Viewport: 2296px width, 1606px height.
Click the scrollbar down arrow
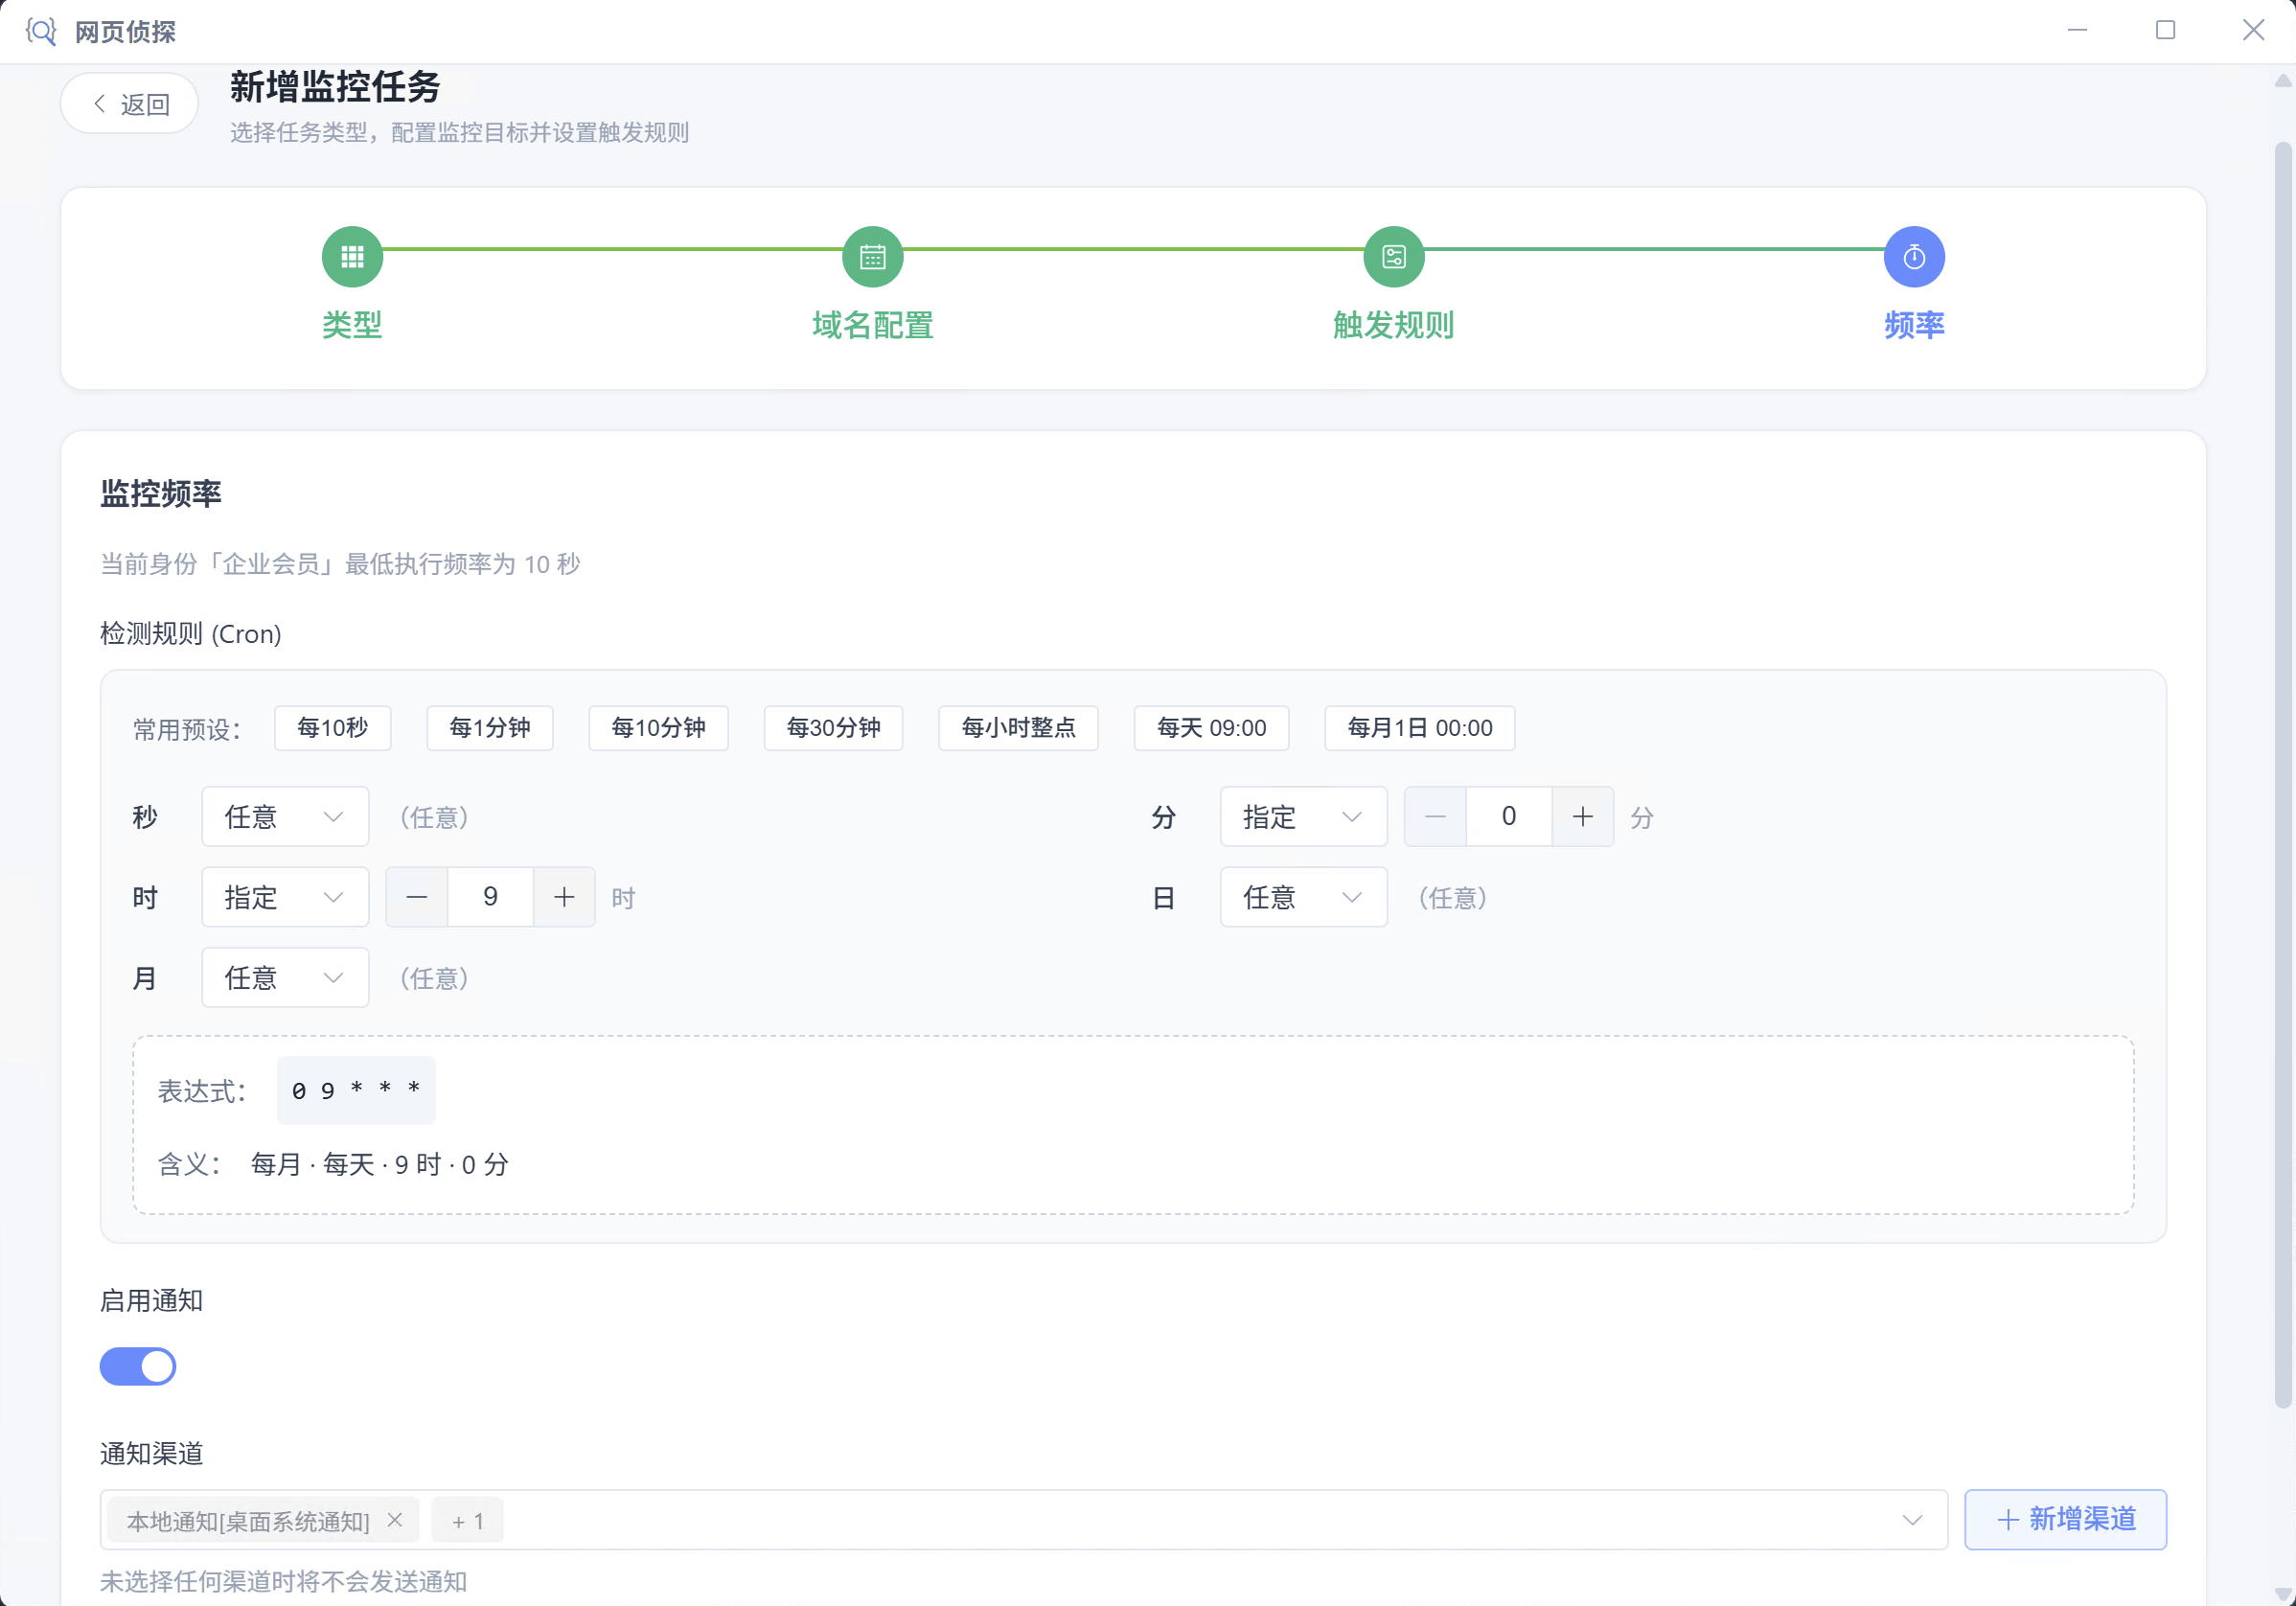2283,1593
